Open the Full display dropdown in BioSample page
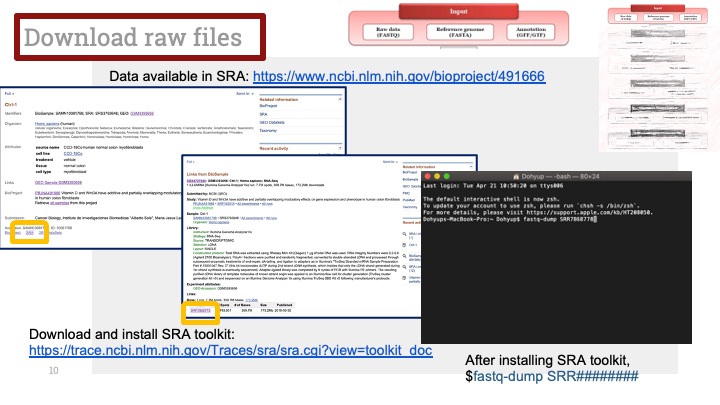 pos(9,94)
